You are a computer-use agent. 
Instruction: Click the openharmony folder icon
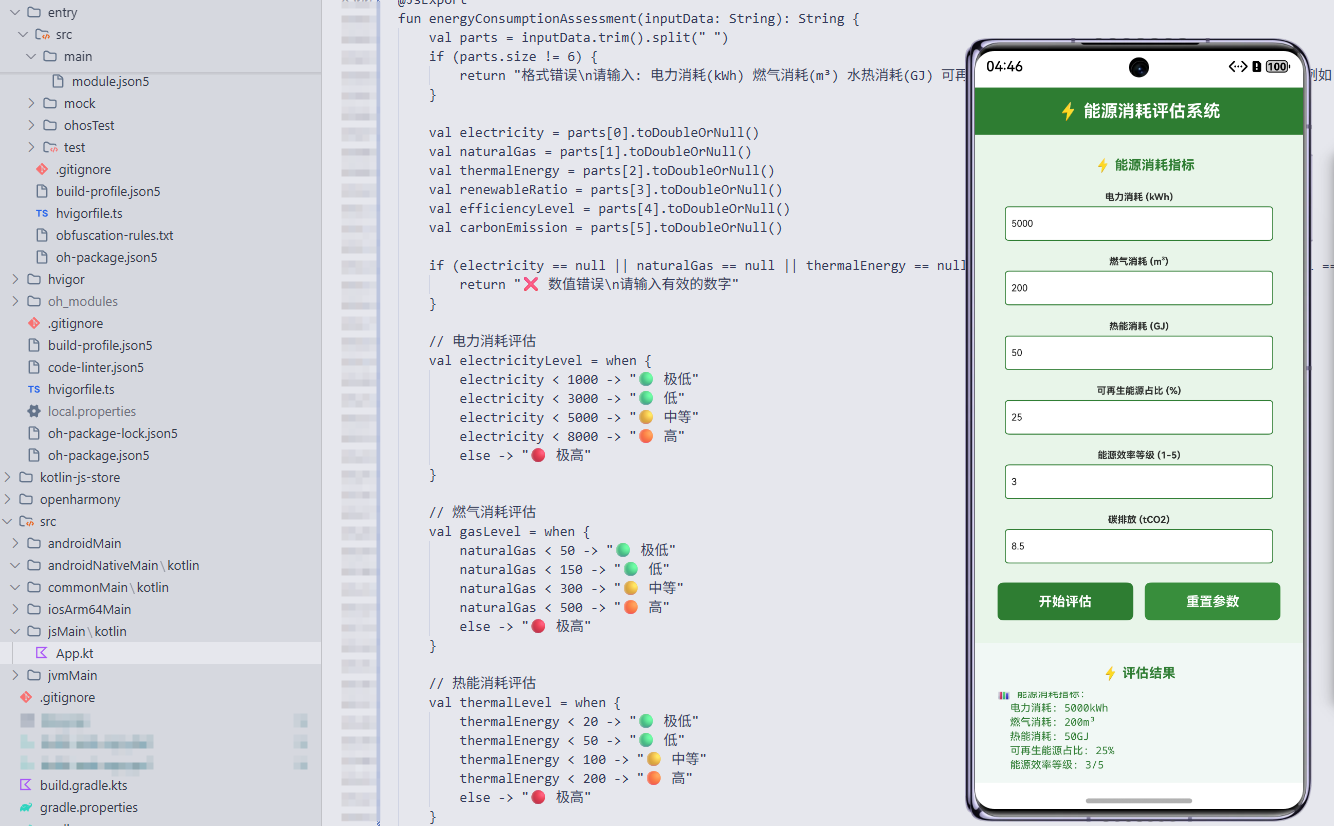26,499
